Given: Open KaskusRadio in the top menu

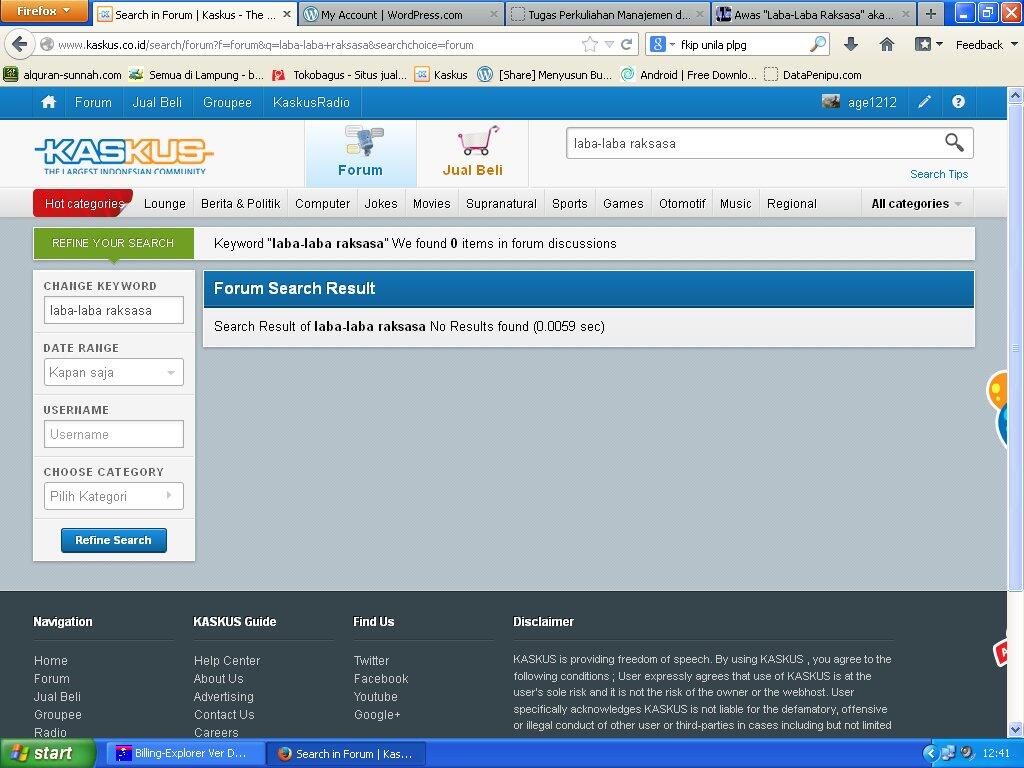Looking at the screenshot, I should pyautogui.click(x=312, y=103).
